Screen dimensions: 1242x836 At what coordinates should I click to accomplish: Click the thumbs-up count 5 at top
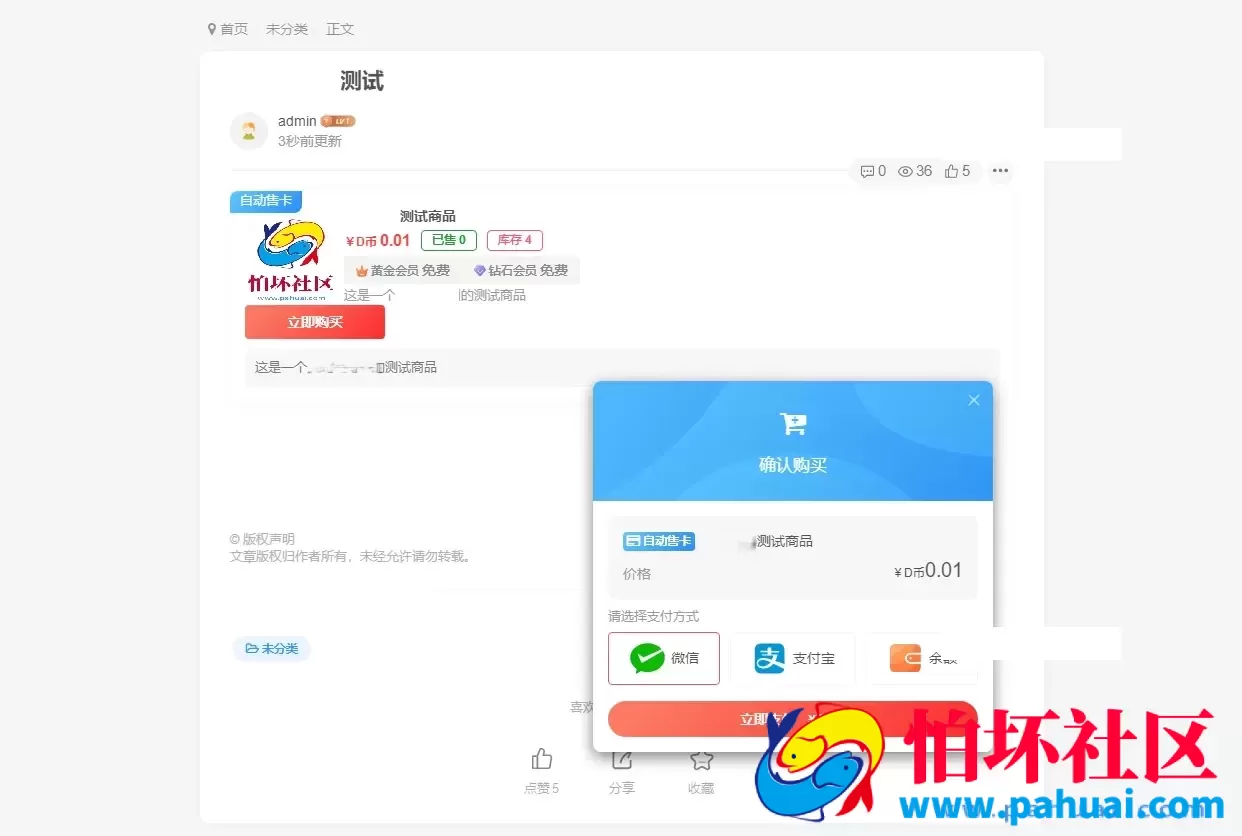click(957, 171)
